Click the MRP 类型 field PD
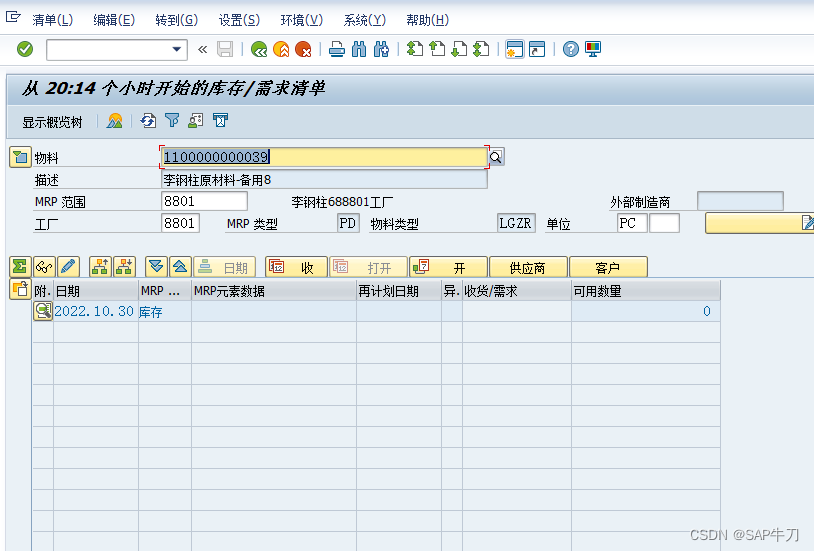The width and height of the screenshot is (814, 551). [348, 223]
